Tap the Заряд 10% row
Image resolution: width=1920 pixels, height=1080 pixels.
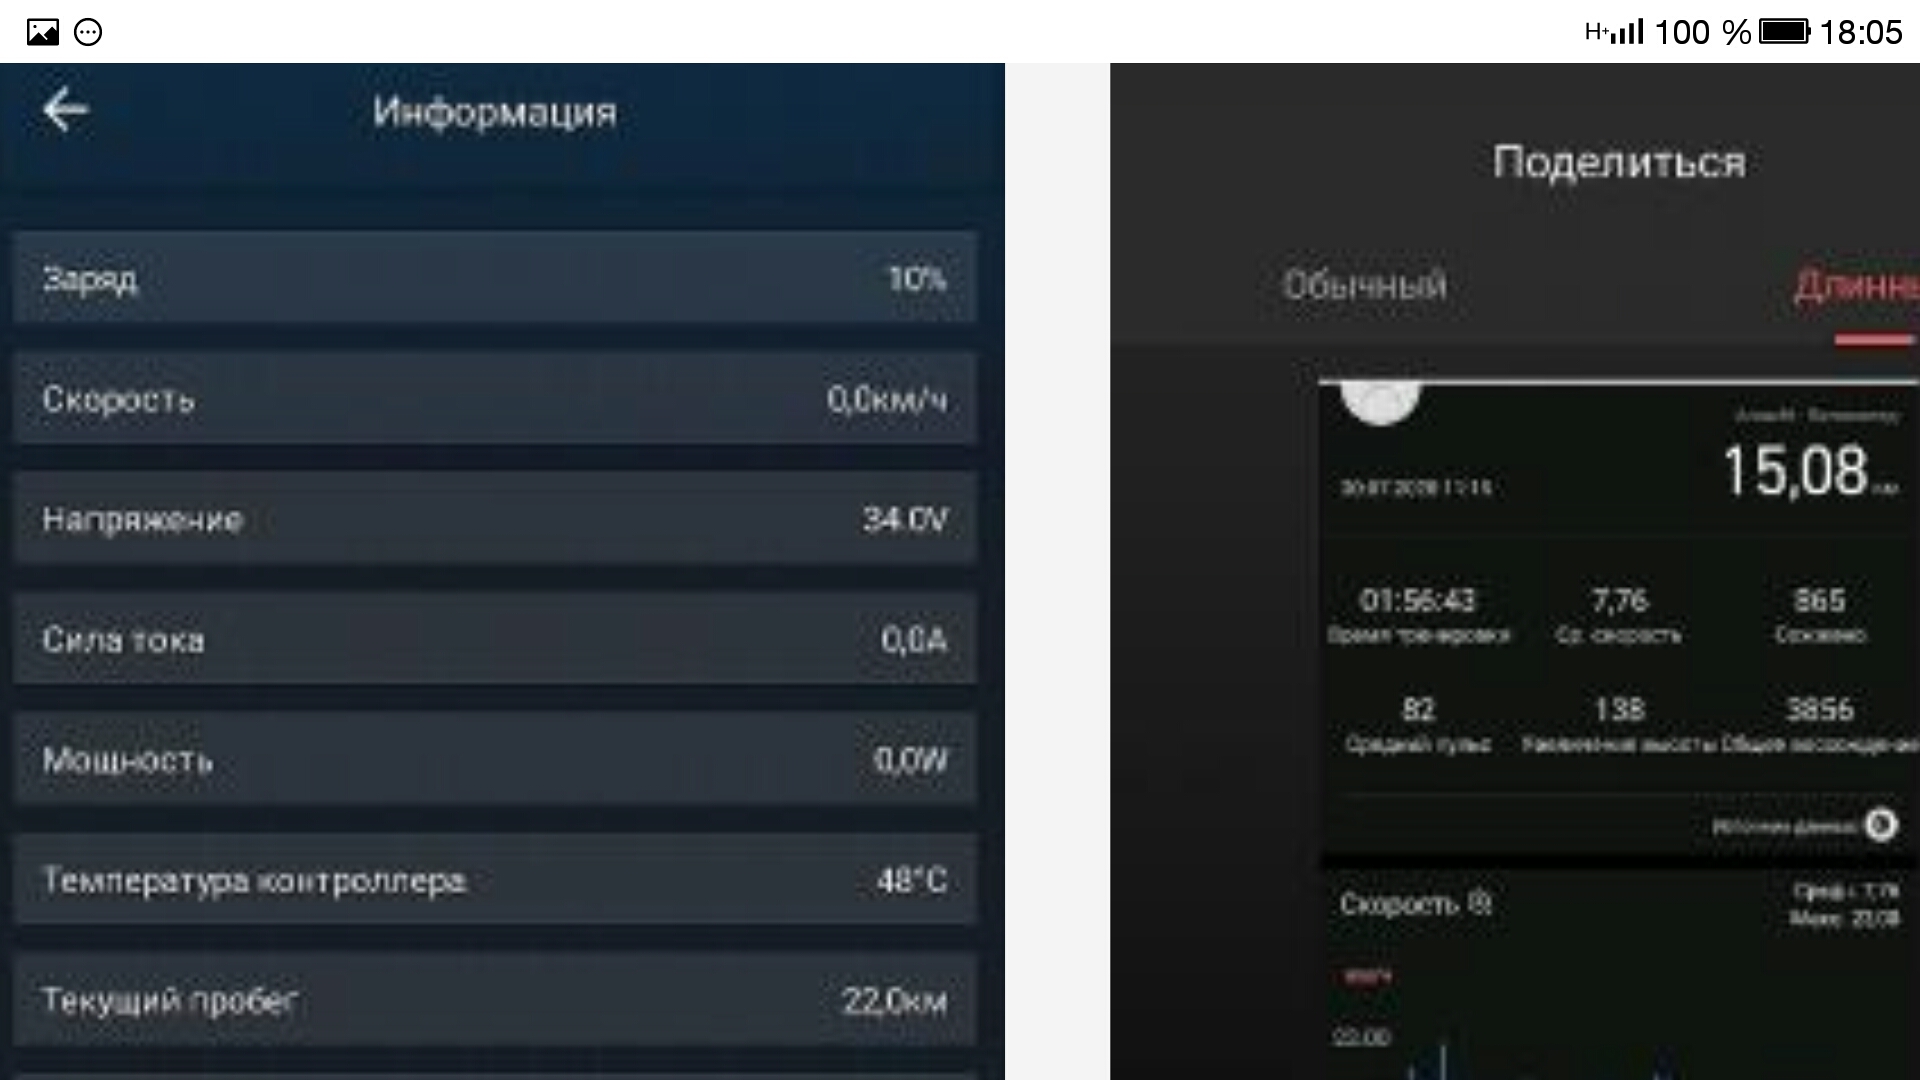pos(495,278)
